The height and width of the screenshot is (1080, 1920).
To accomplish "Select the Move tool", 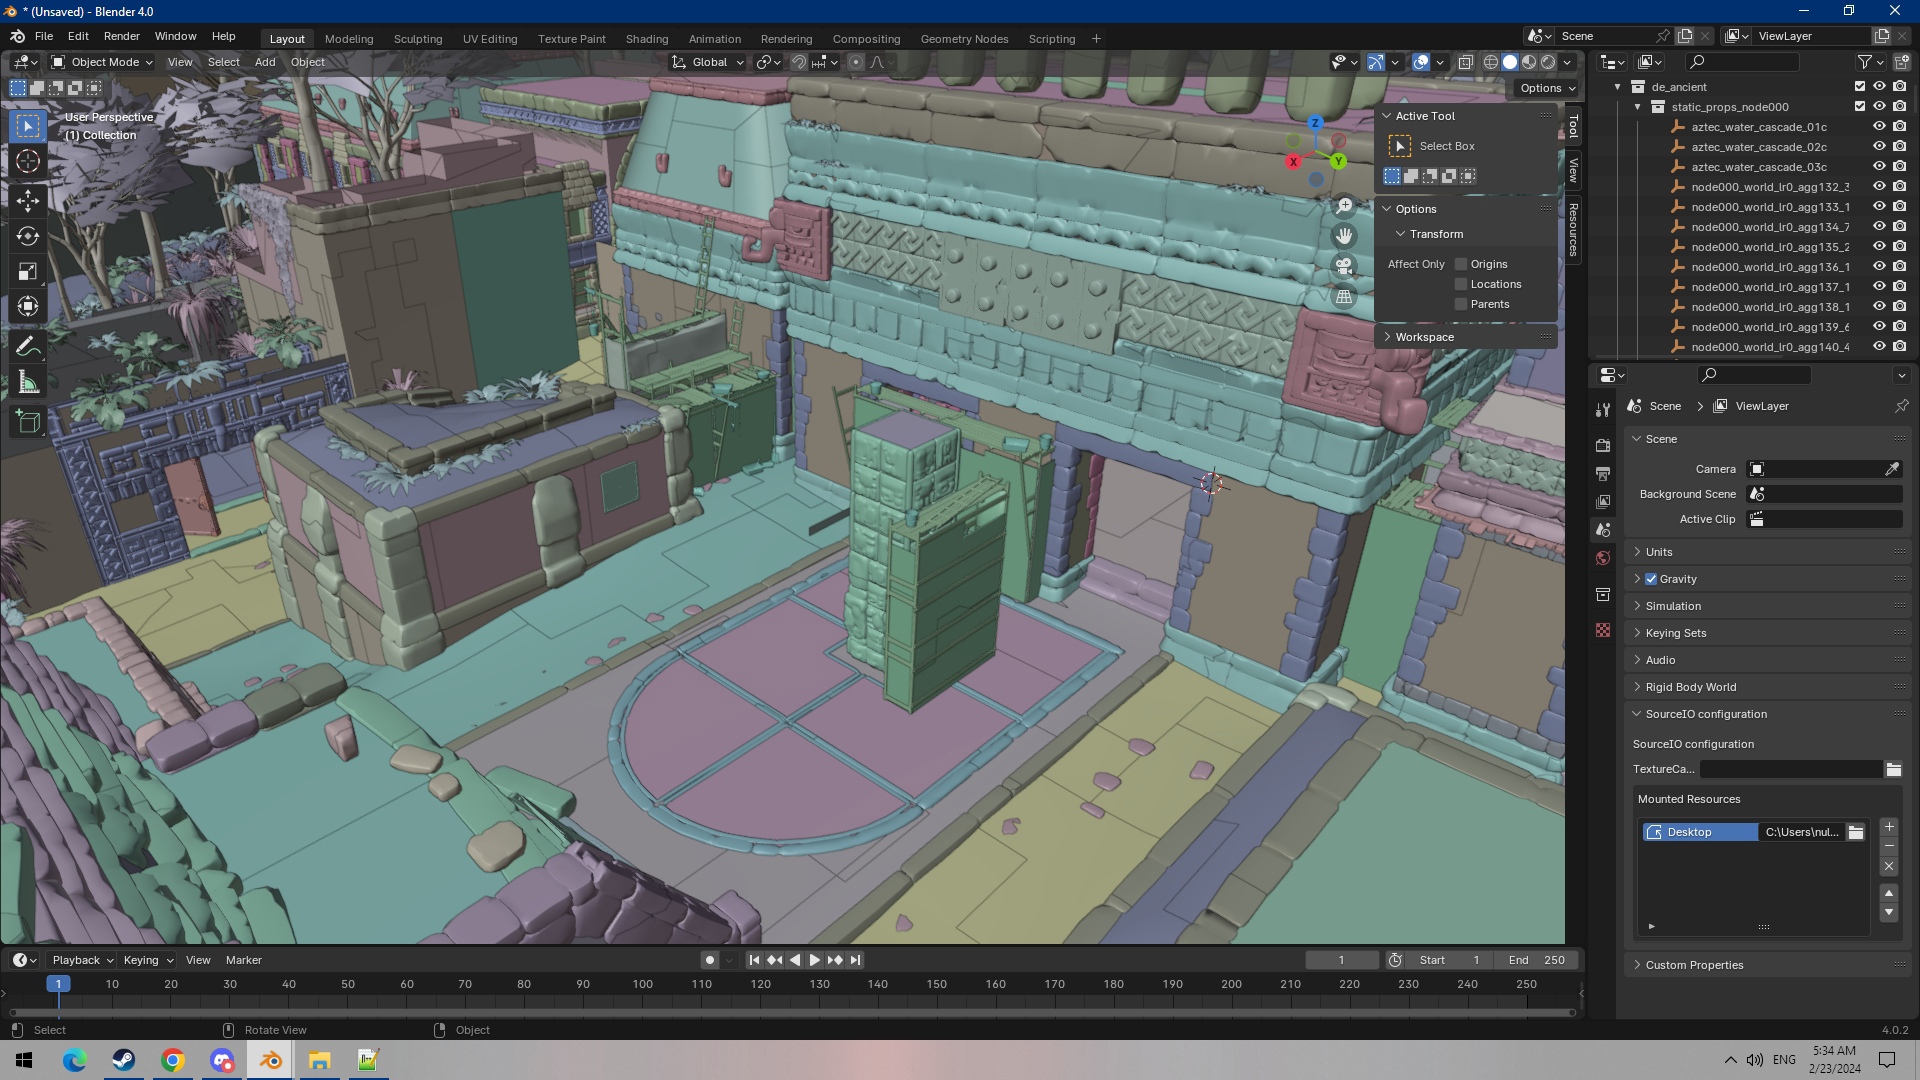I will click(28, 200).
